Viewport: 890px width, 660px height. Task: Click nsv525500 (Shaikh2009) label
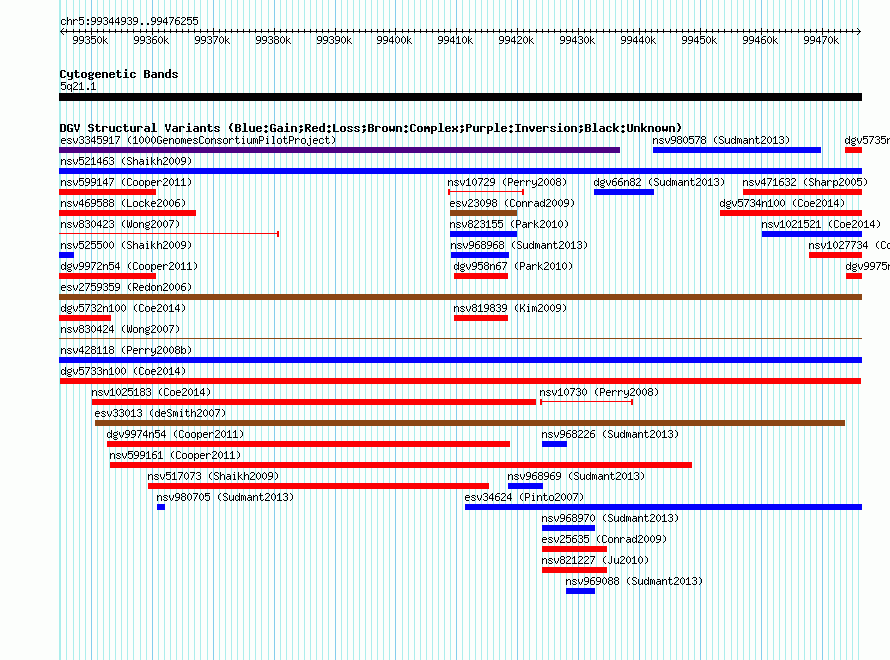(126, 245)
